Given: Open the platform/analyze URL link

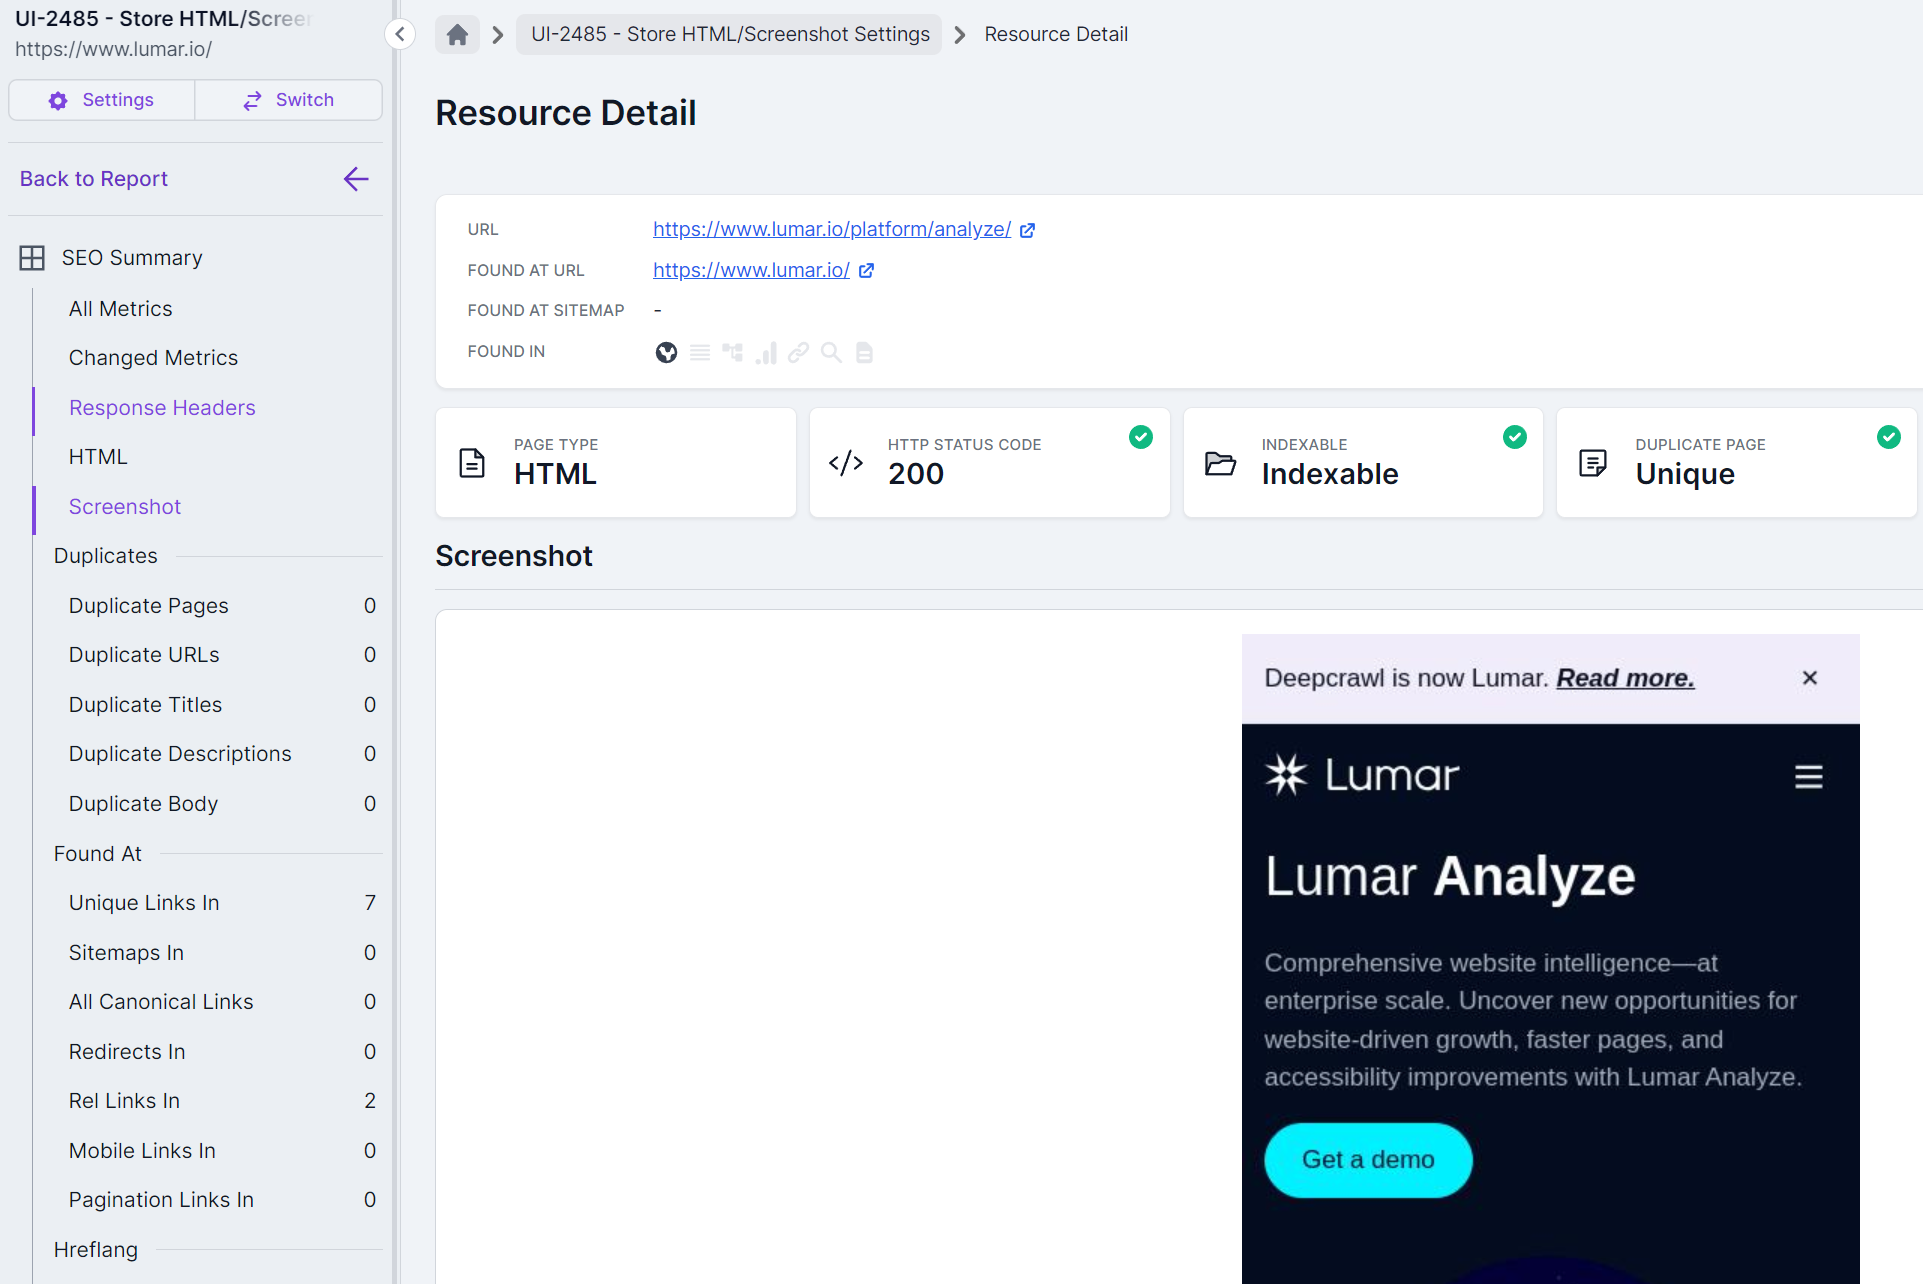Looking at the screenshot, I should (x=832, y=229).
